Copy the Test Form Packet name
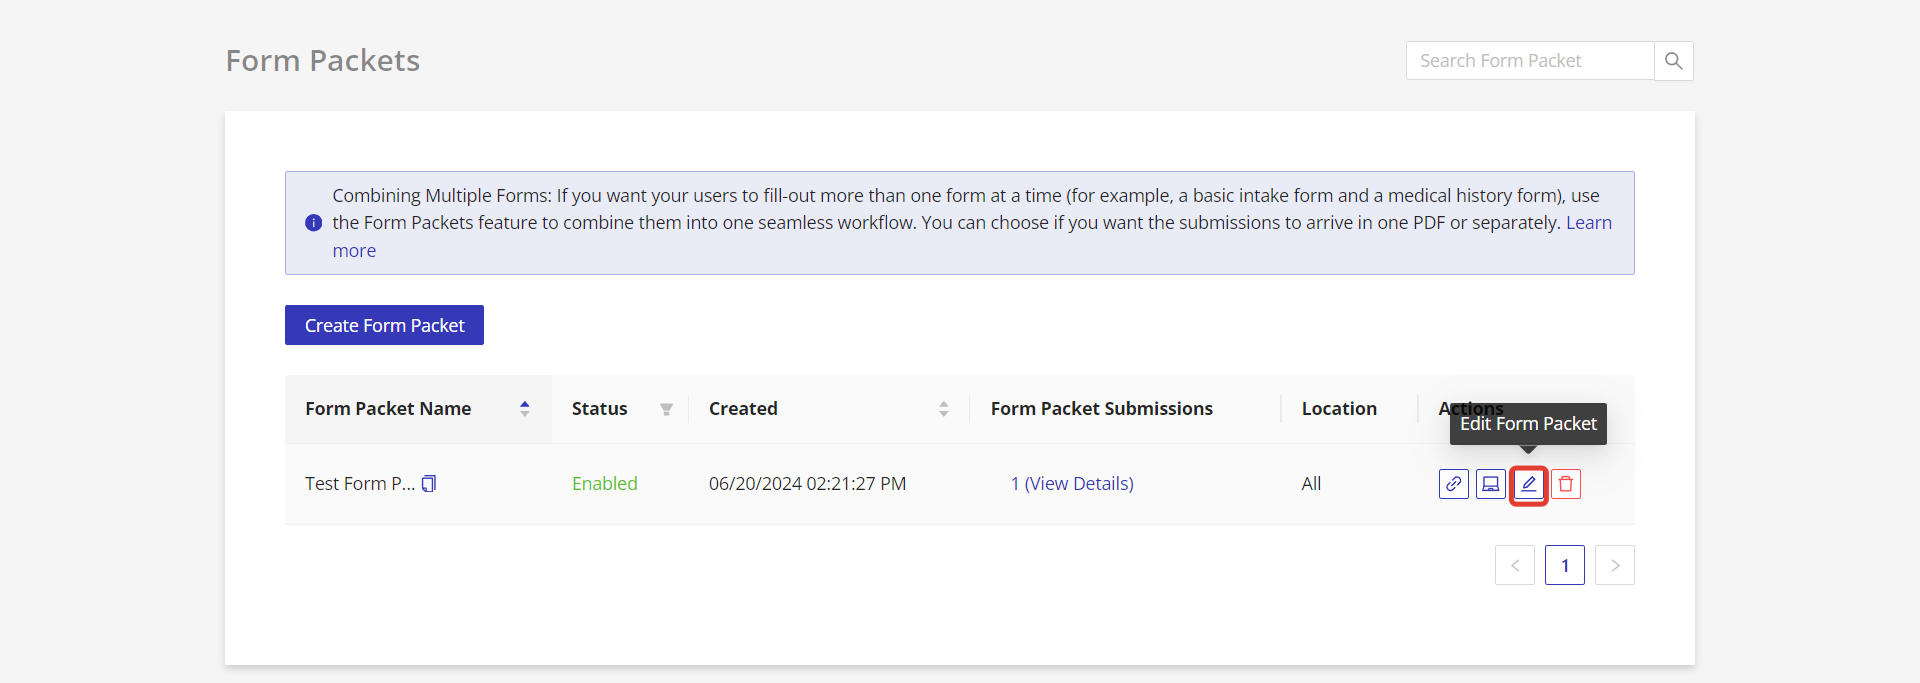Viewport: 1920px width, 683px height. coord(429,484)
